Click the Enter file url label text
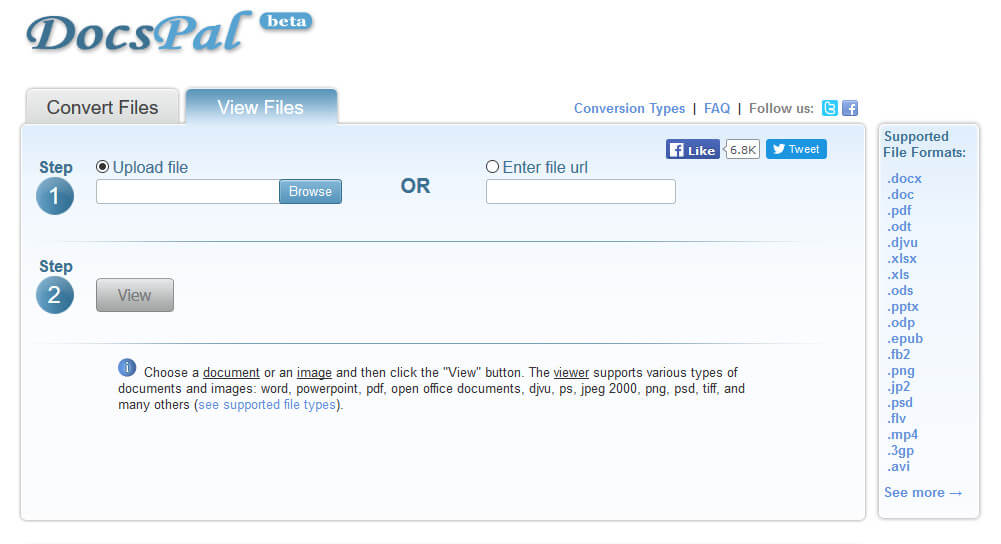This screenshot has width=1001, height=544. (545, 167)
